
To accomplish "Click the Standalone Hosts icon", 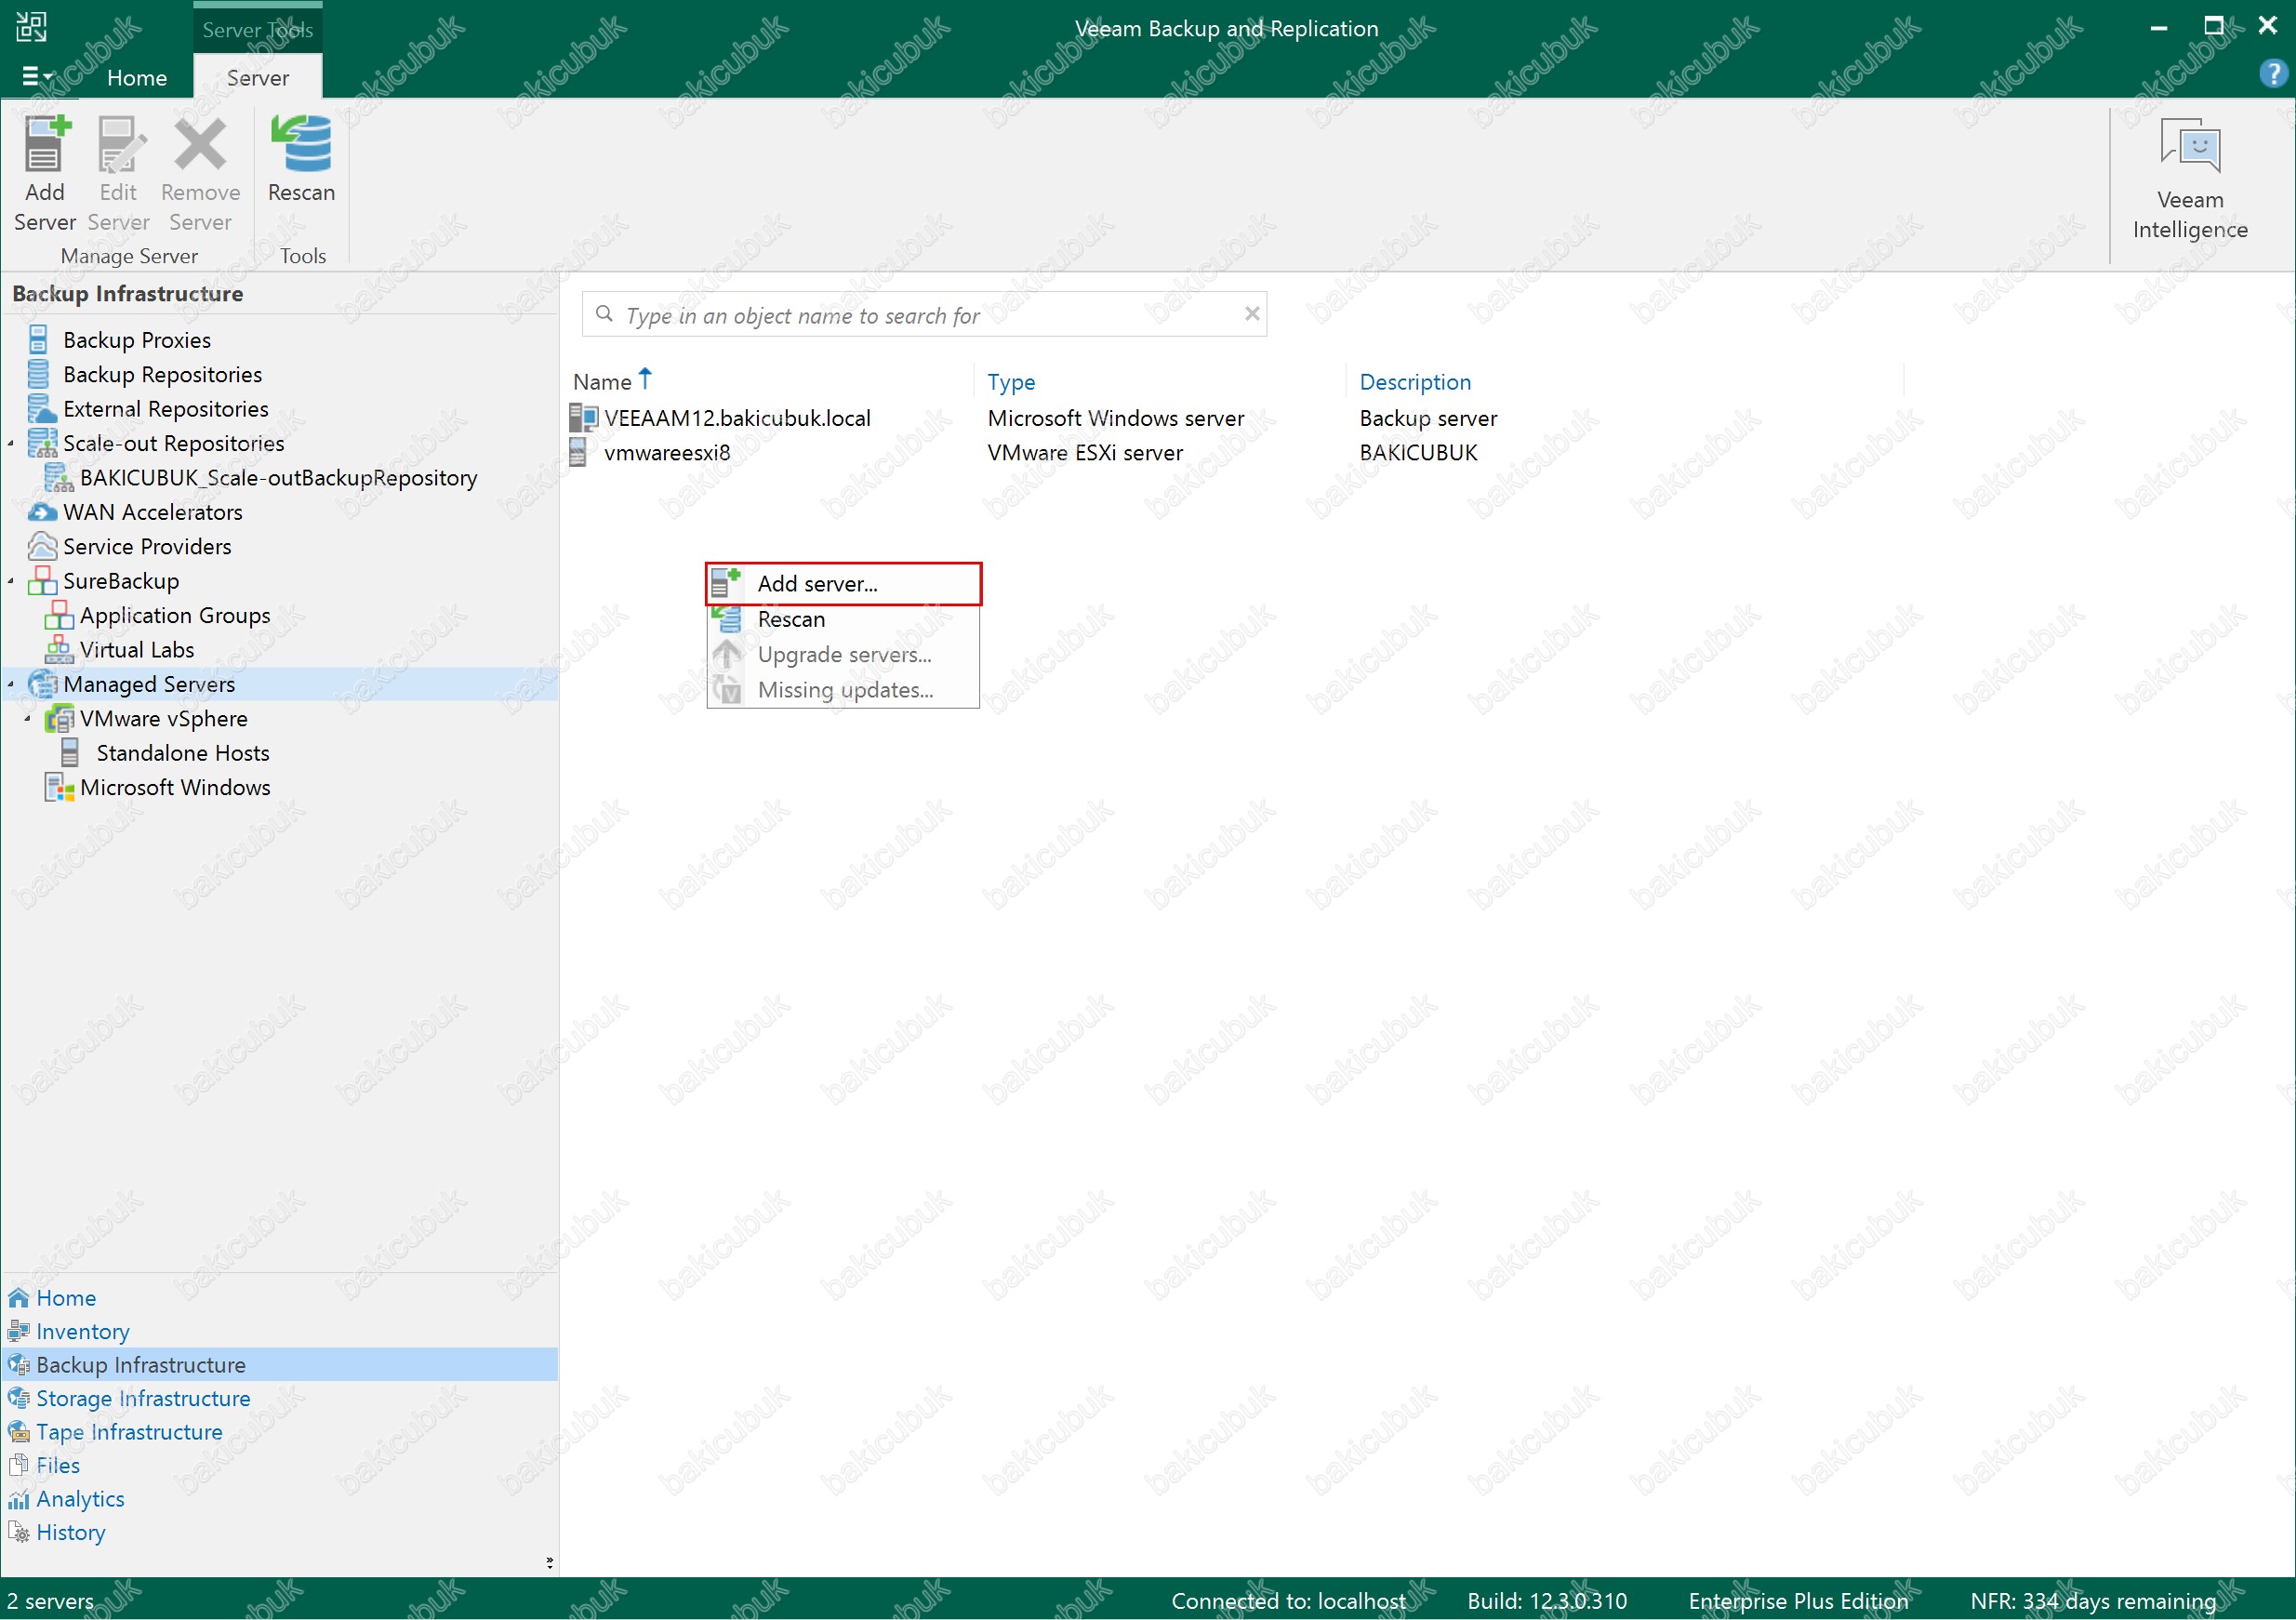I will [70, 752].
